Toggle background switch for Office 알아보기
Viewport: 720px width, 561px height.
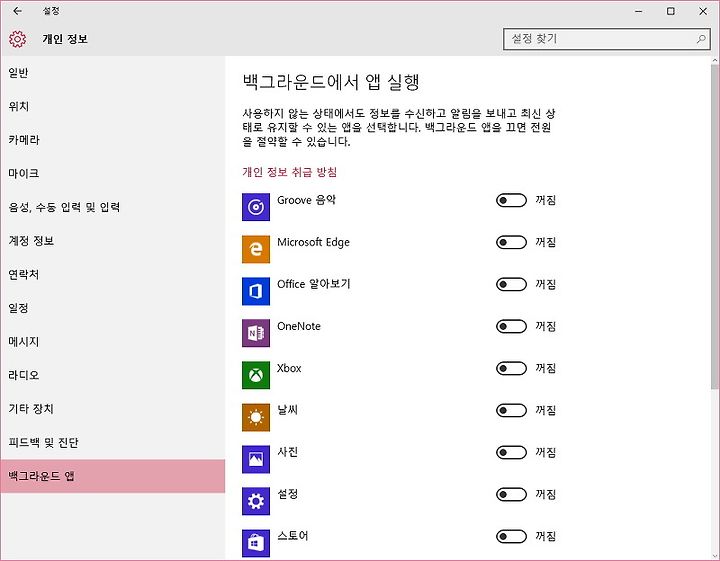point(511,284)
